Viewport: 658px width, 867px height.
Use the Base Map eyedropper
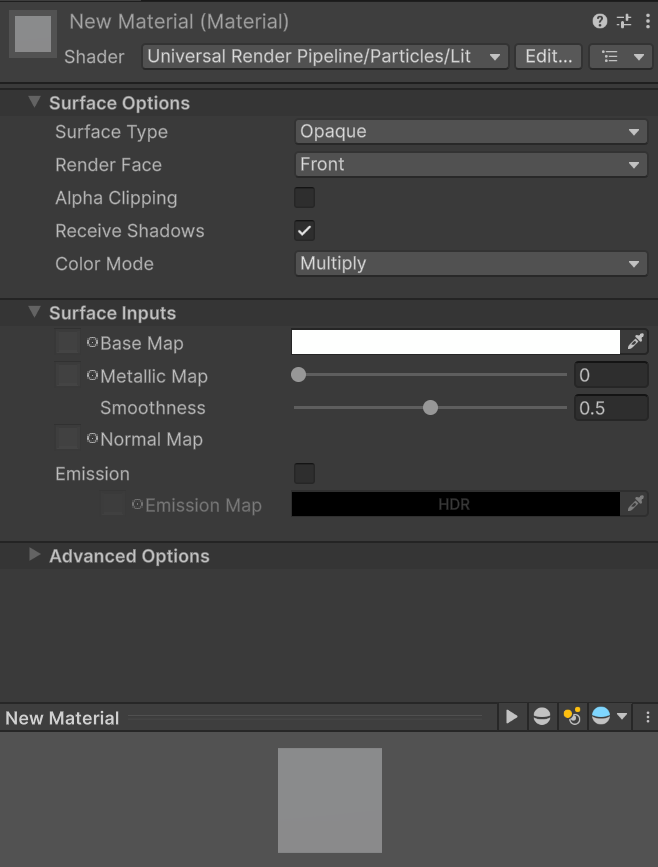(x=635, y=342)
